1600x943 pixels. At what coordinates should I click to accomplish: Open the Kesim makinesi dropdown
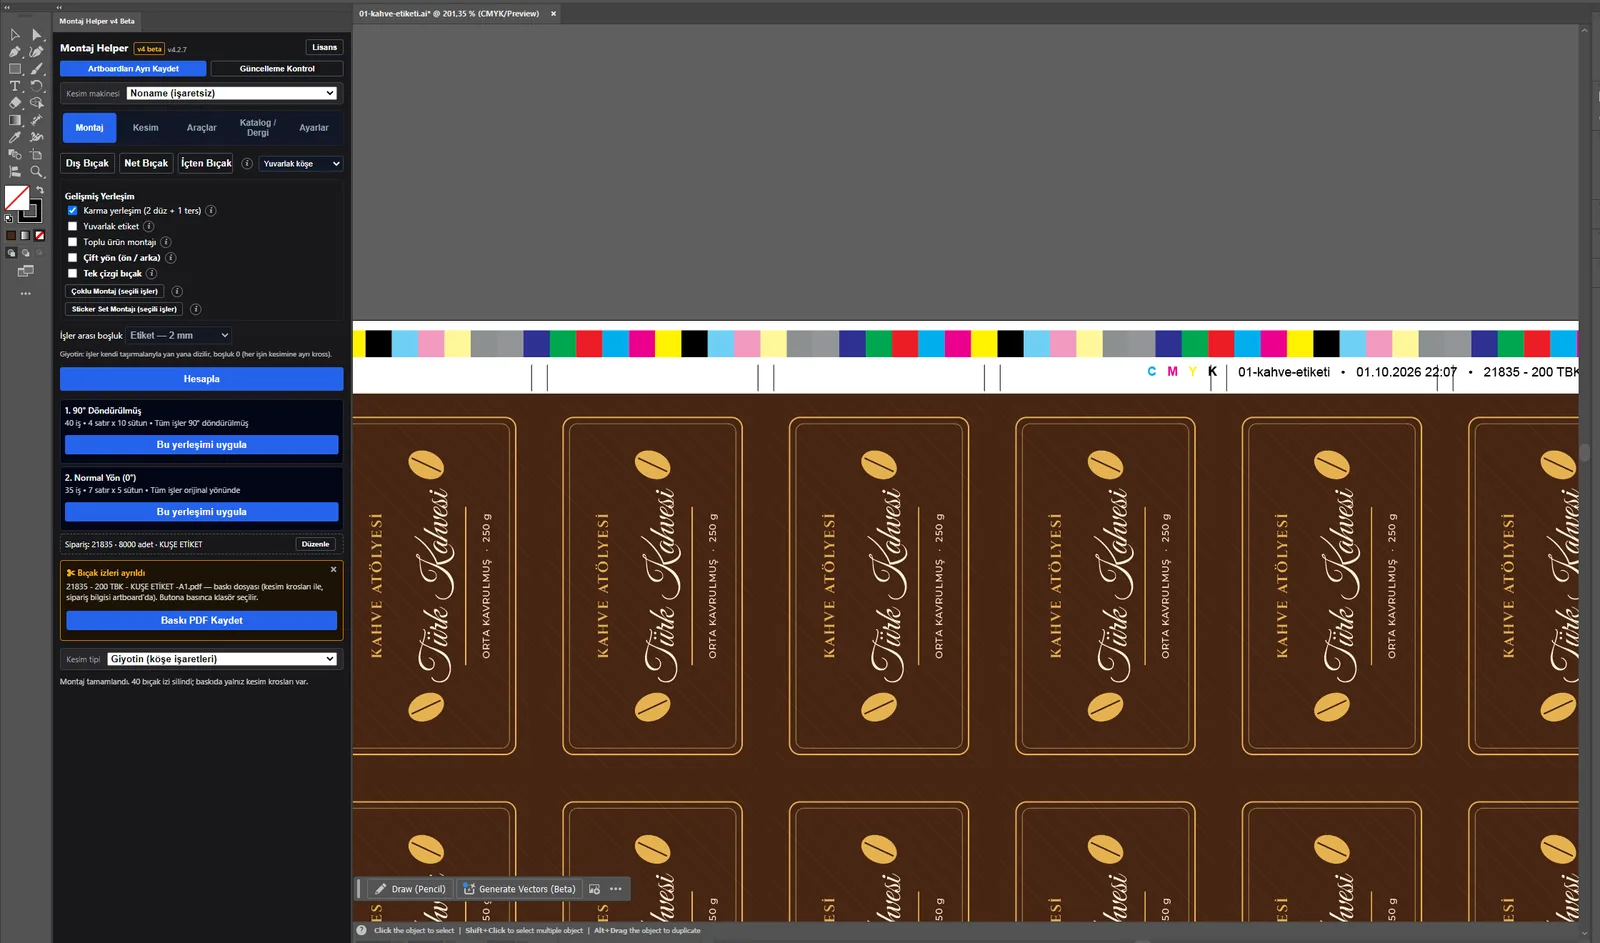(232, 93)
